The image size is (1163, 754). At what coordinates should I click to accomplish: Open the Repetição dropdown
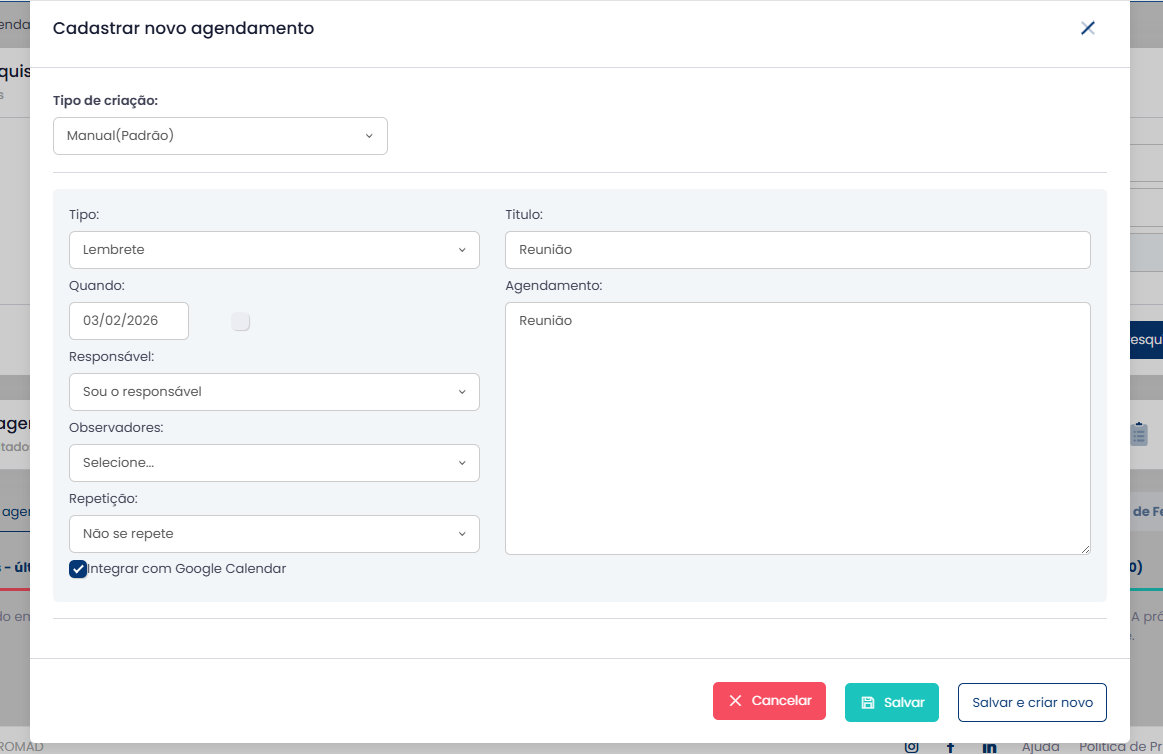click(274, 534)
